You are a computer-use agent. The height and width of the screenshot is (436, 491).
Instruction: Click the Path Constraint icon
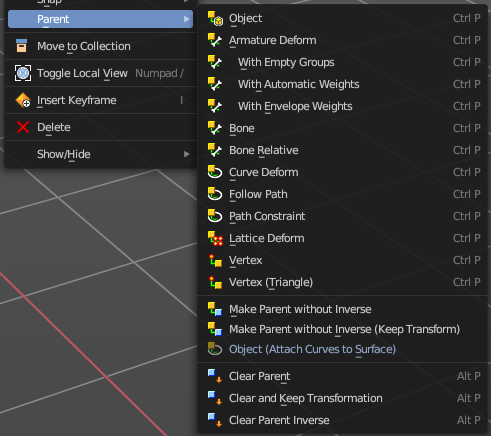(x=215, y=216)
